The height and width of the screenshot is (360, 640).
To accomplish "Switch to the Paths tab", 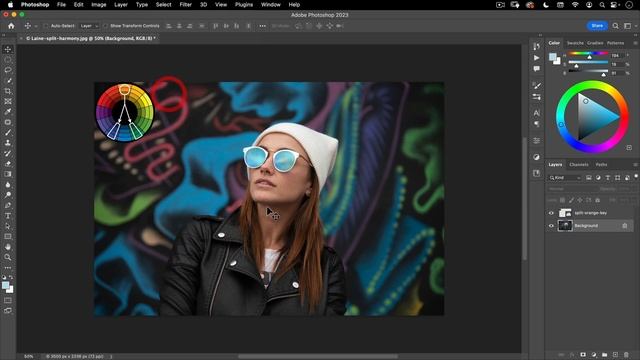I will point(601,164).
